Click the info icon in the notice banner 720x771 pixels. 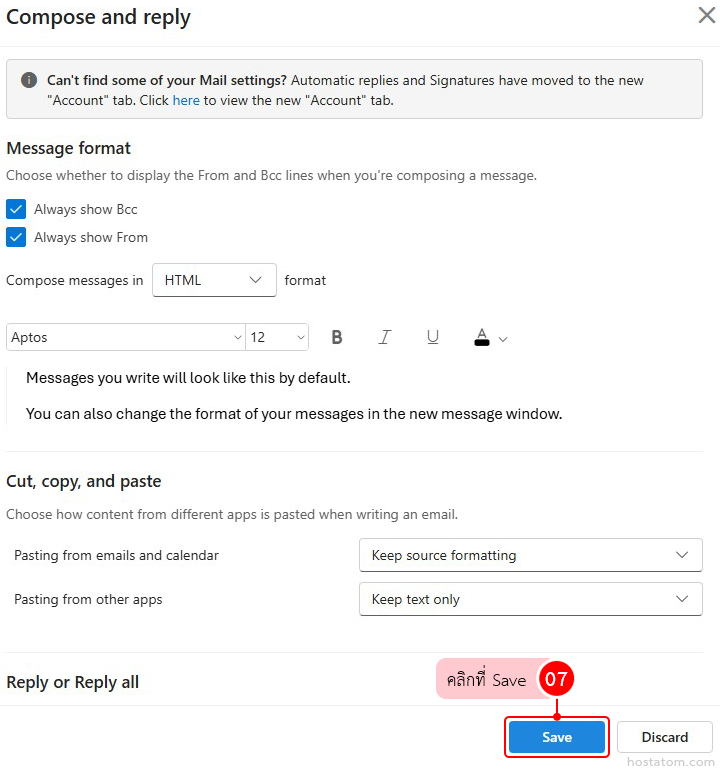29,80
